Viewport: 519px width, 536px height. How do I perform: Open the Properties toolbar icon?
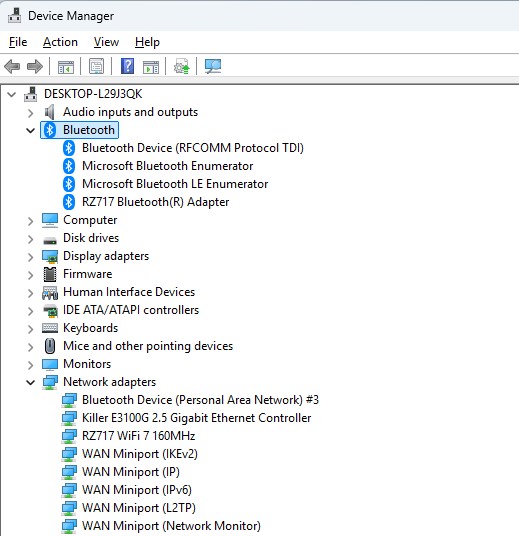(96, 66)
